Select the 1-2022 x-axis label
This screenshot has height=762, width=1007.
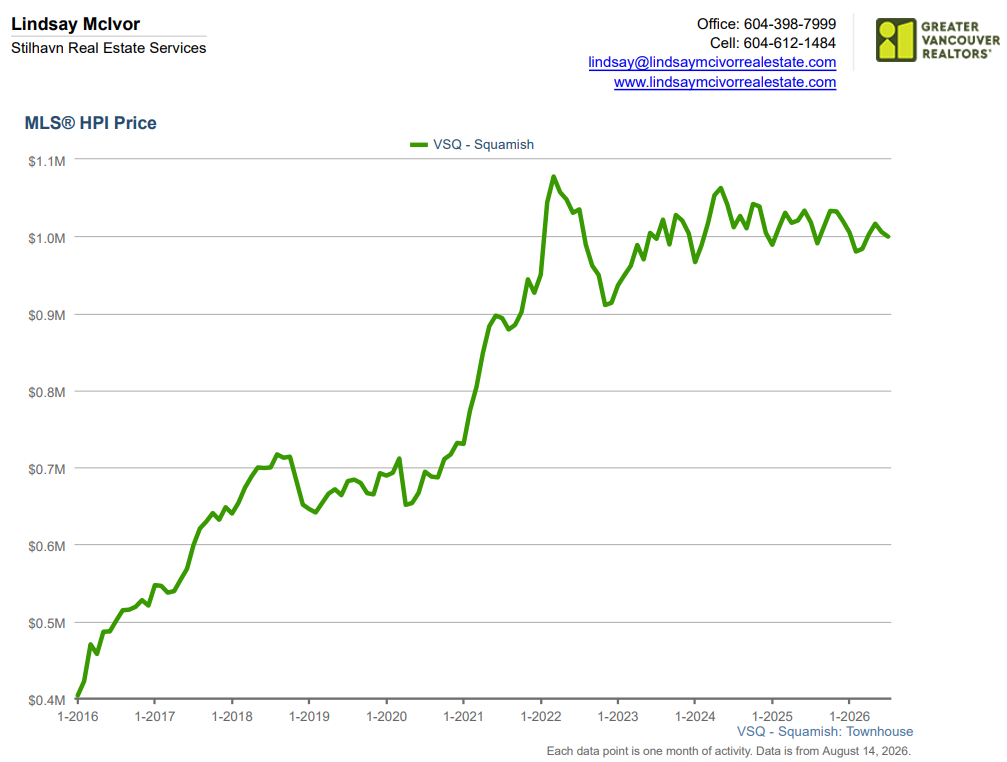pyautogui.click(x=541, y=716)
